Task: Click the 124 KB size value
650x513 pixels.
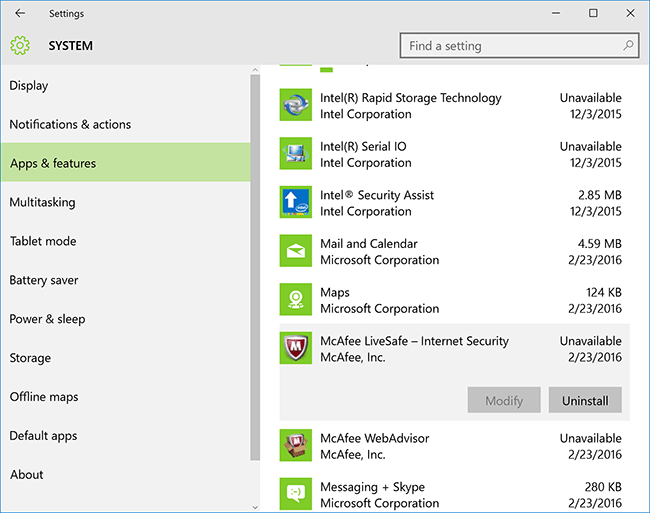Action: pos(604,293)
